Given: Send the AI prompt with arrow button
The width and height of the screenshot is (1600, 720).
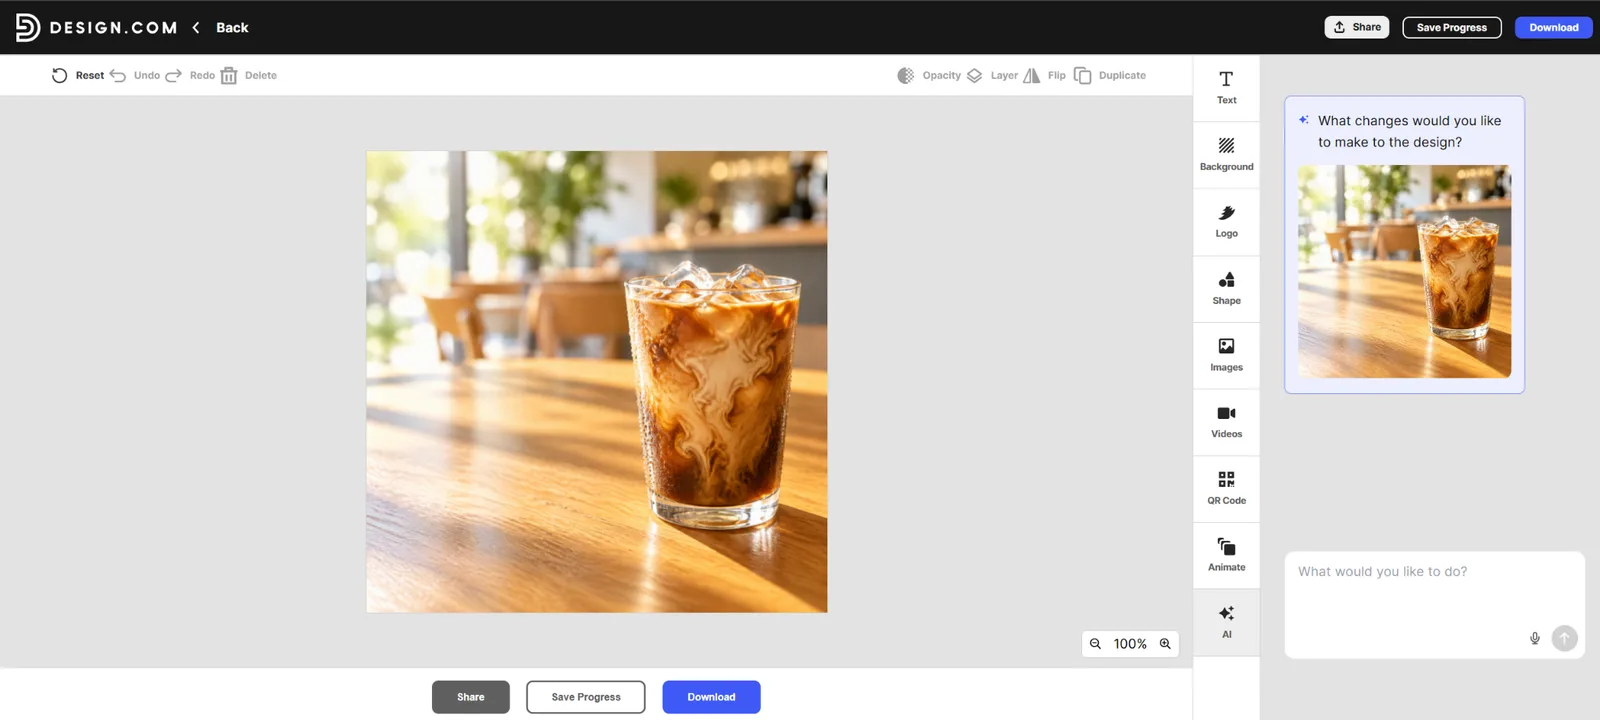Looking at the screenshot, I should tap(1565, 638).
